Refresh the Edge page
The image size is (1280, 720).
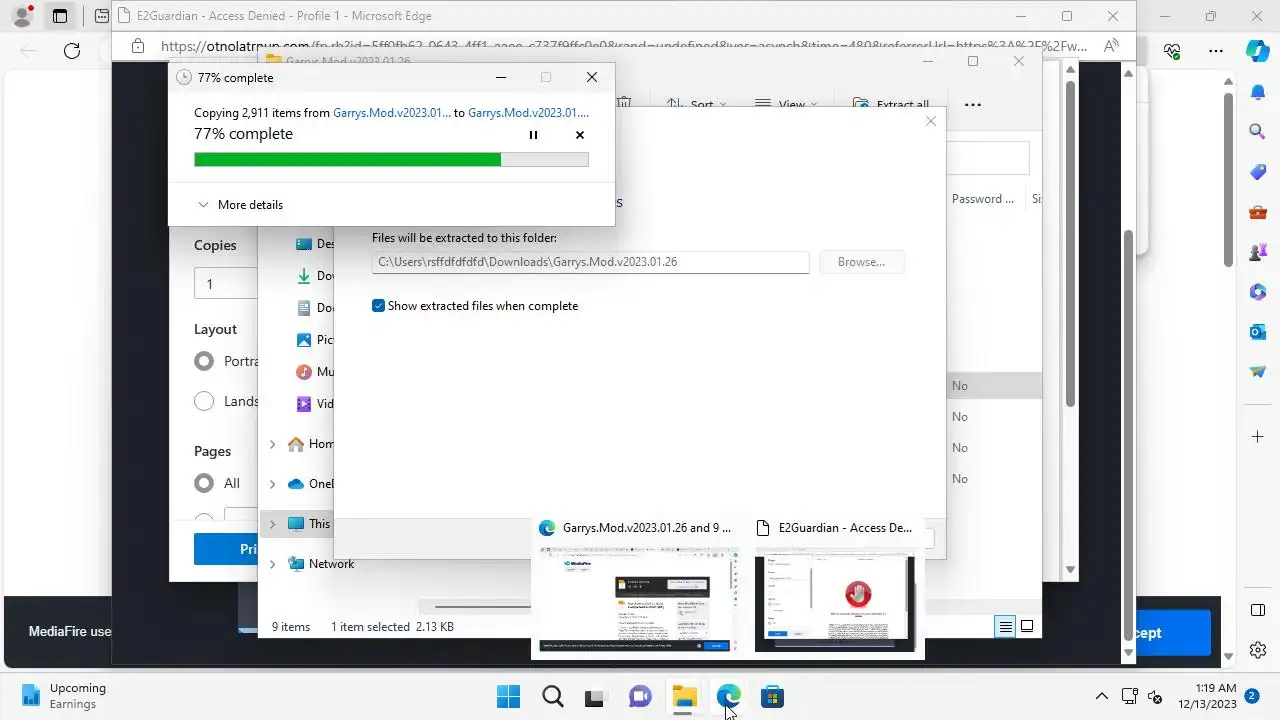pyautogui.click(x=72, y=51)
